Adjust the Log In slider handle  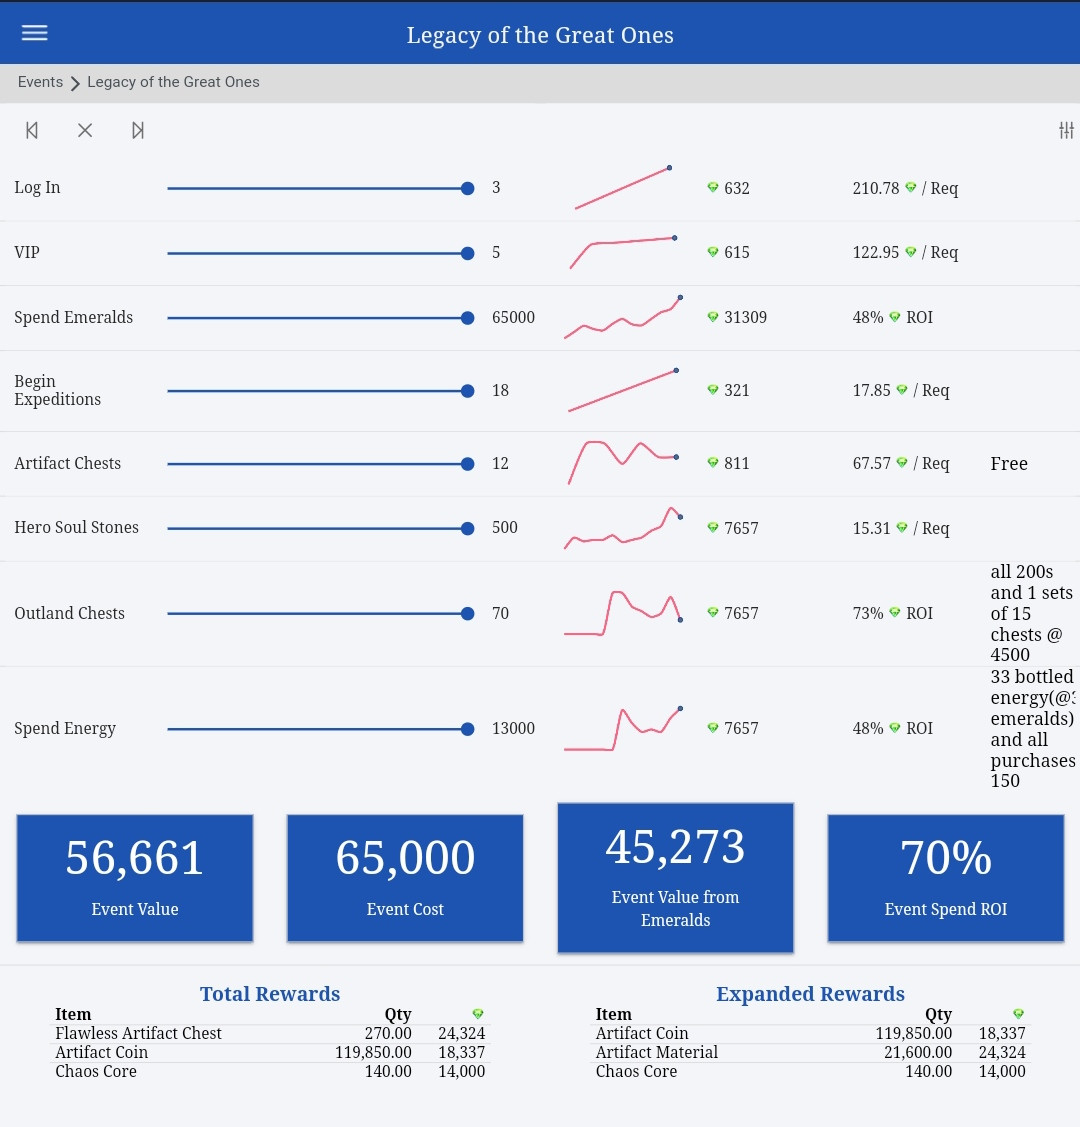468,188
